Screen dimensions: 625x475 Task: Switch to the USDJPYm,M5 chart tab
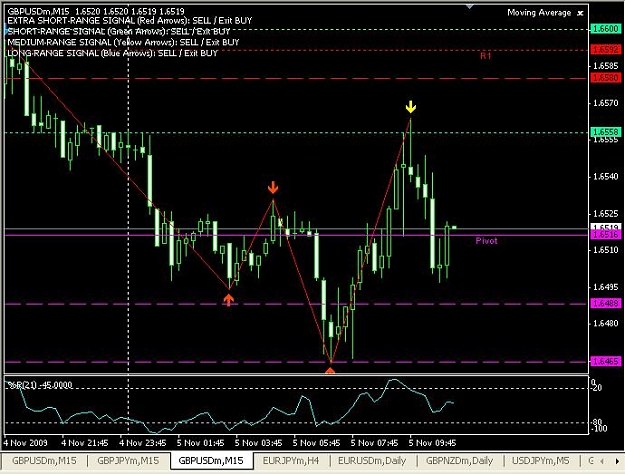point(540,461)
